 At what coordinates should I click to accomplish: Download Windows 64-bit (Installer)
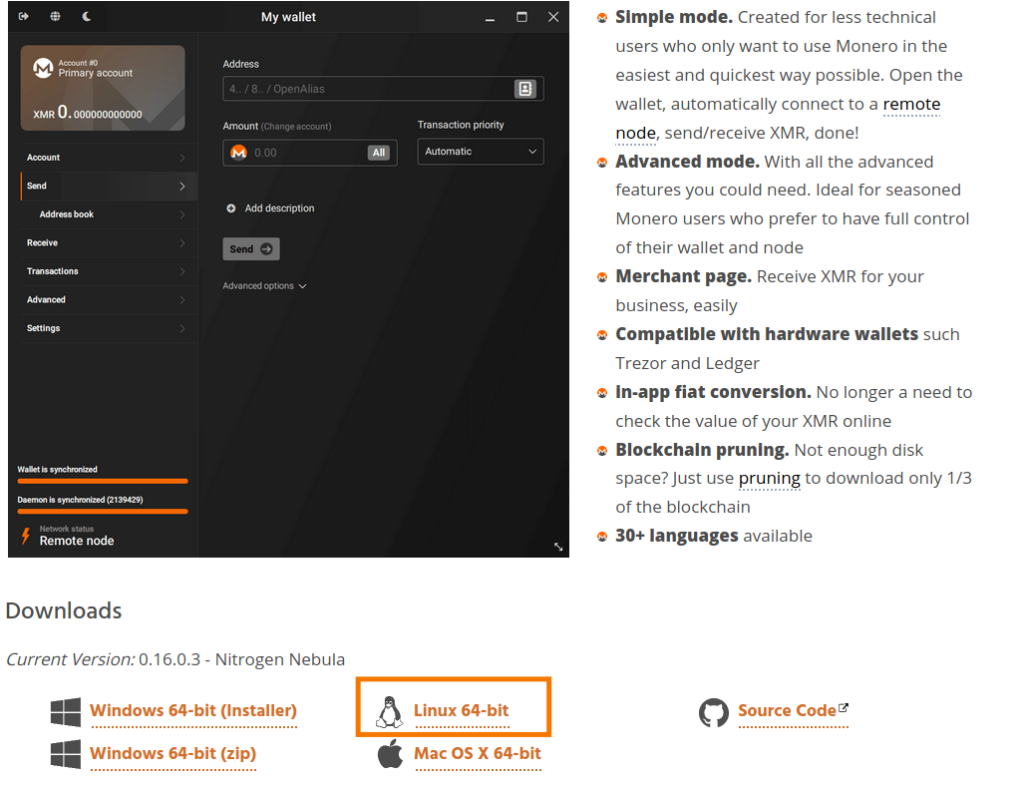[x=193, y=710]
